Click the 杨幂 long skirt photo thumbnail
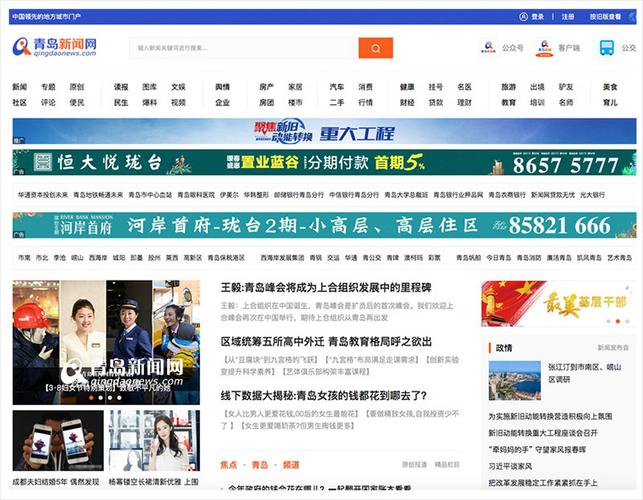This screenshot has width=643, height=500. 154,441
